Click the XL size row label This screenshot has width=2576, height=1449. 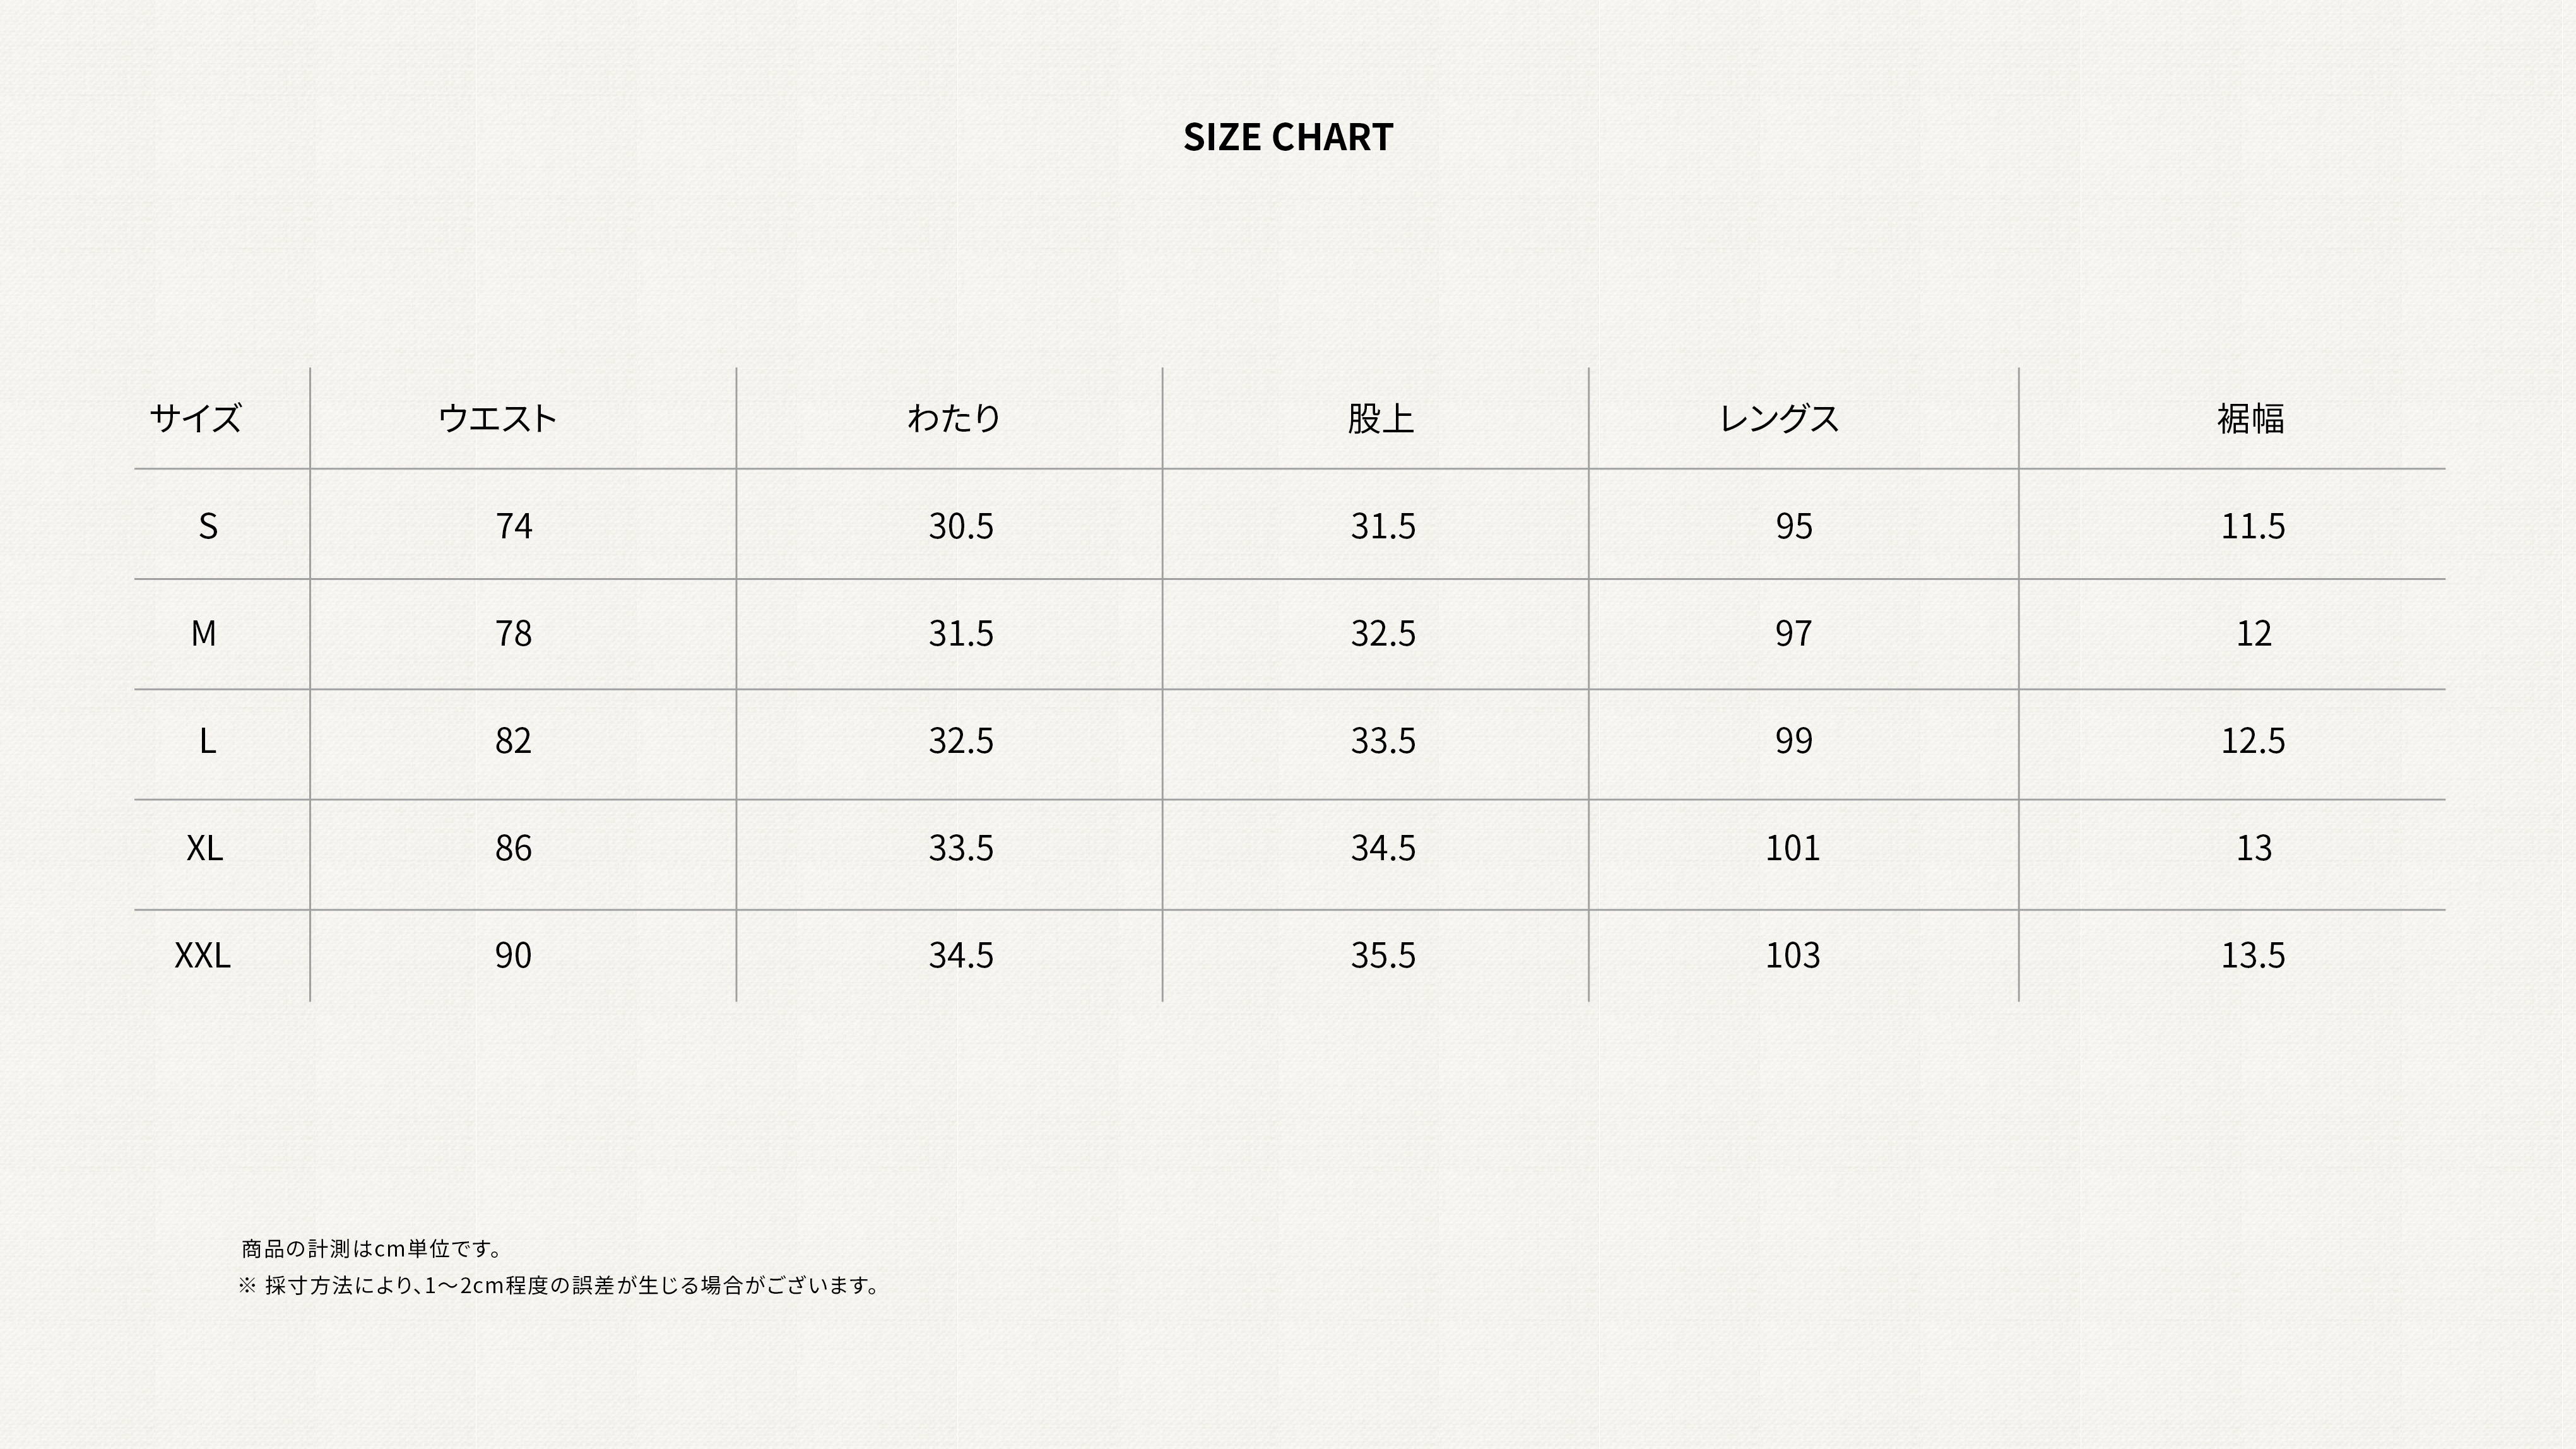tap(204, 848)
